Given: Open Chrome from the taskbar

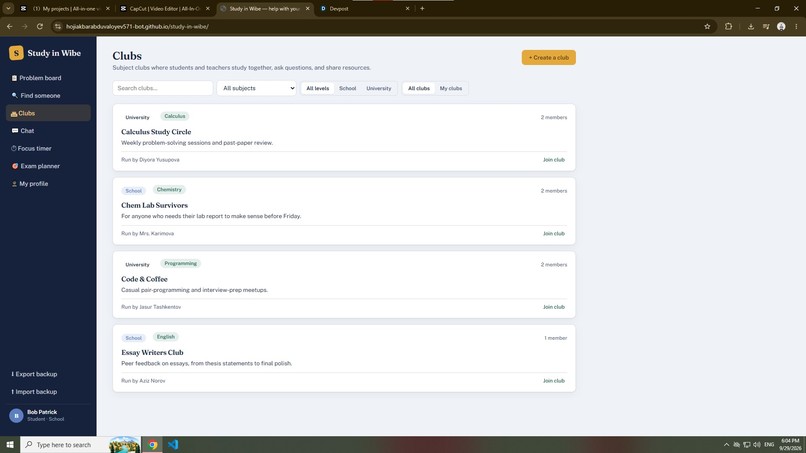Looking at the screenshot, I should click(x=153, y=445).
